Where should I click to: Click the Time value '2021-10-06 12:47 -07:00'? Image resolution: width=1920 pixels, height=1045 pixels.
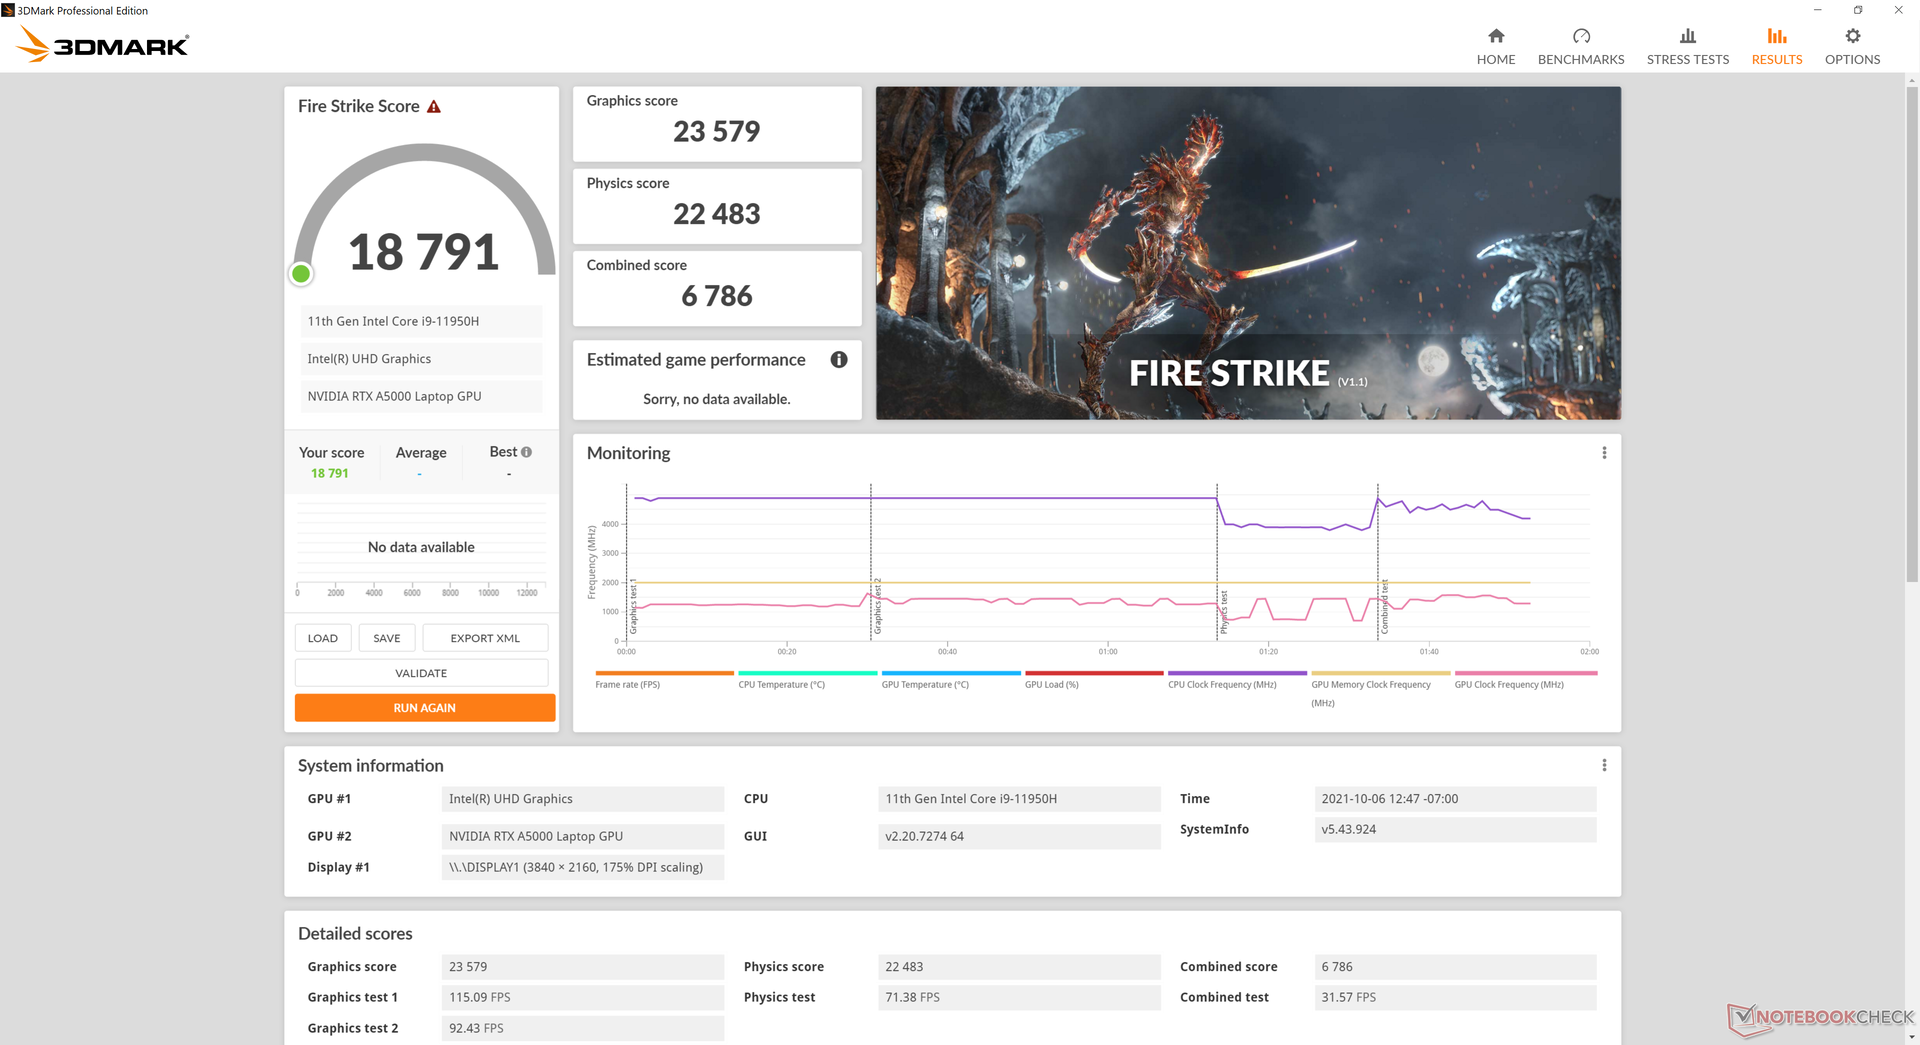1455,799
